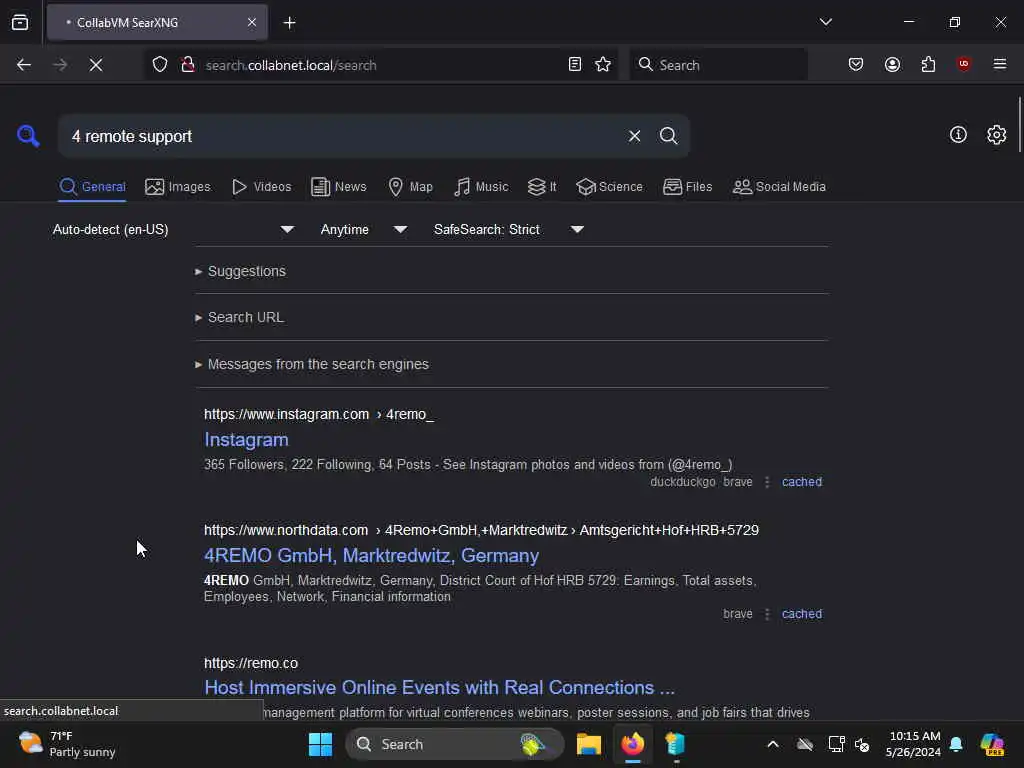Open the Auto-detect (en-US) language dropdown
This screenshot has height=768, width=1024.
click(x=173, y=229)
